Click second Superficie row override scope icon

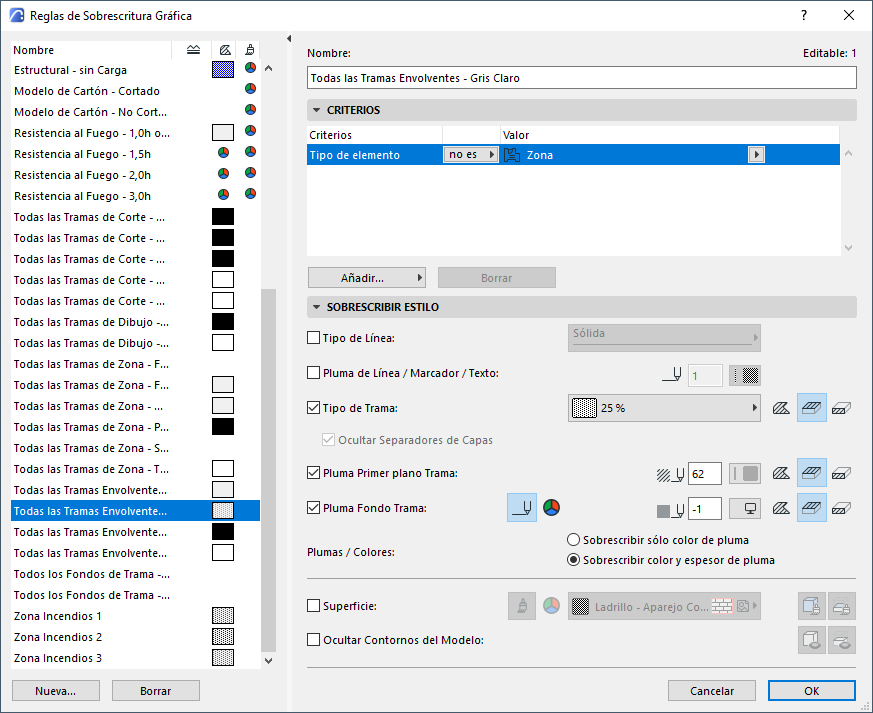841,606
